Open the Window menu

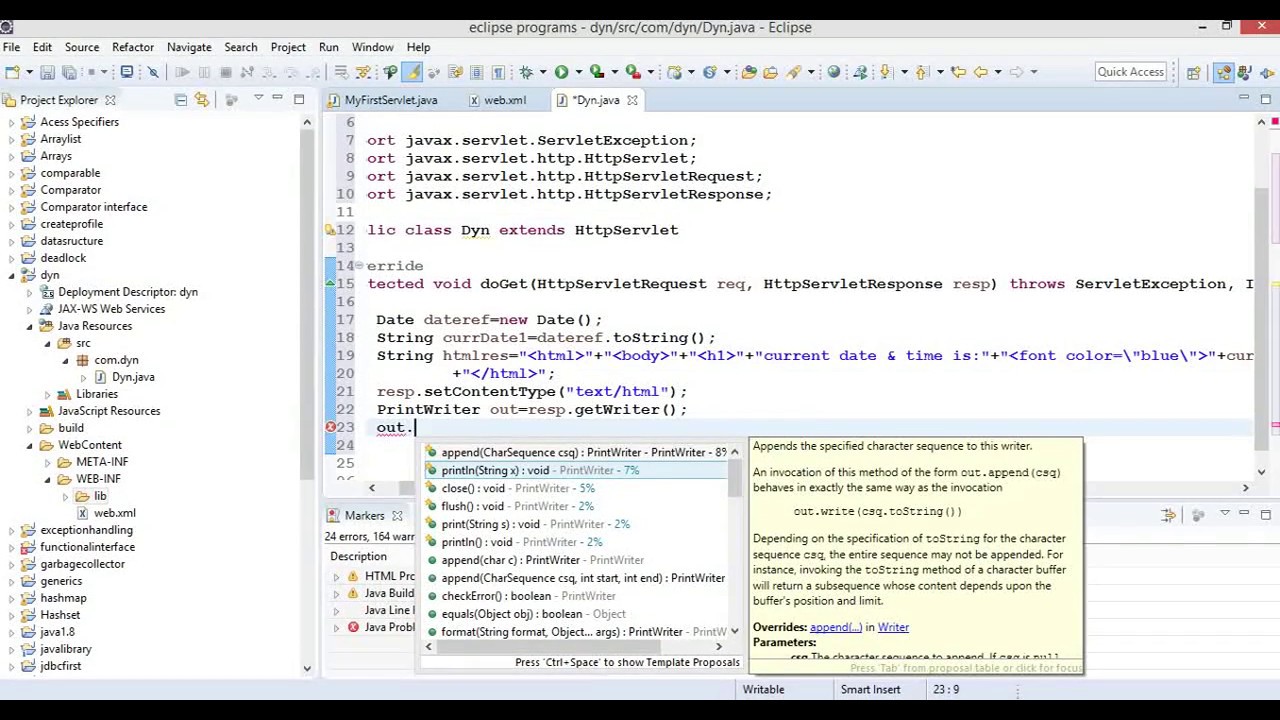point(372,47)
